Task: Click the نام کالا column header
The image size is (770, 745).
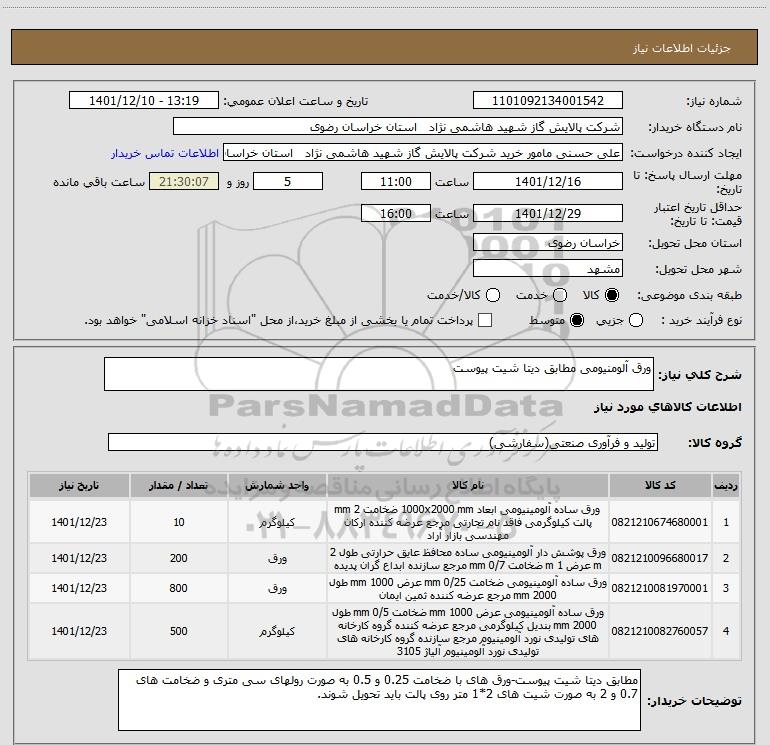Action: [x=468, y=486]
